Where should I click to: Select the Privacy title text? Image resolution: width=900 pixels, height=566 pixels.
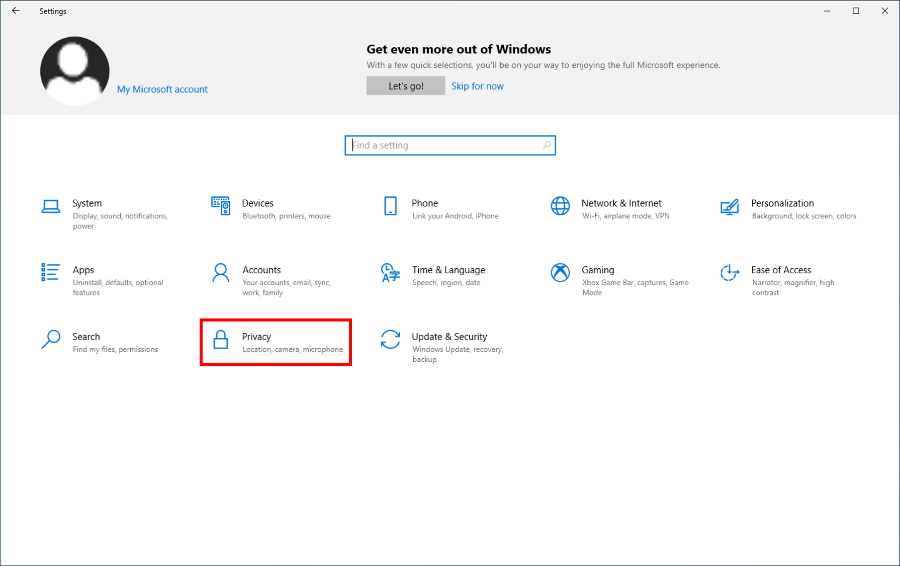point(256,336)
